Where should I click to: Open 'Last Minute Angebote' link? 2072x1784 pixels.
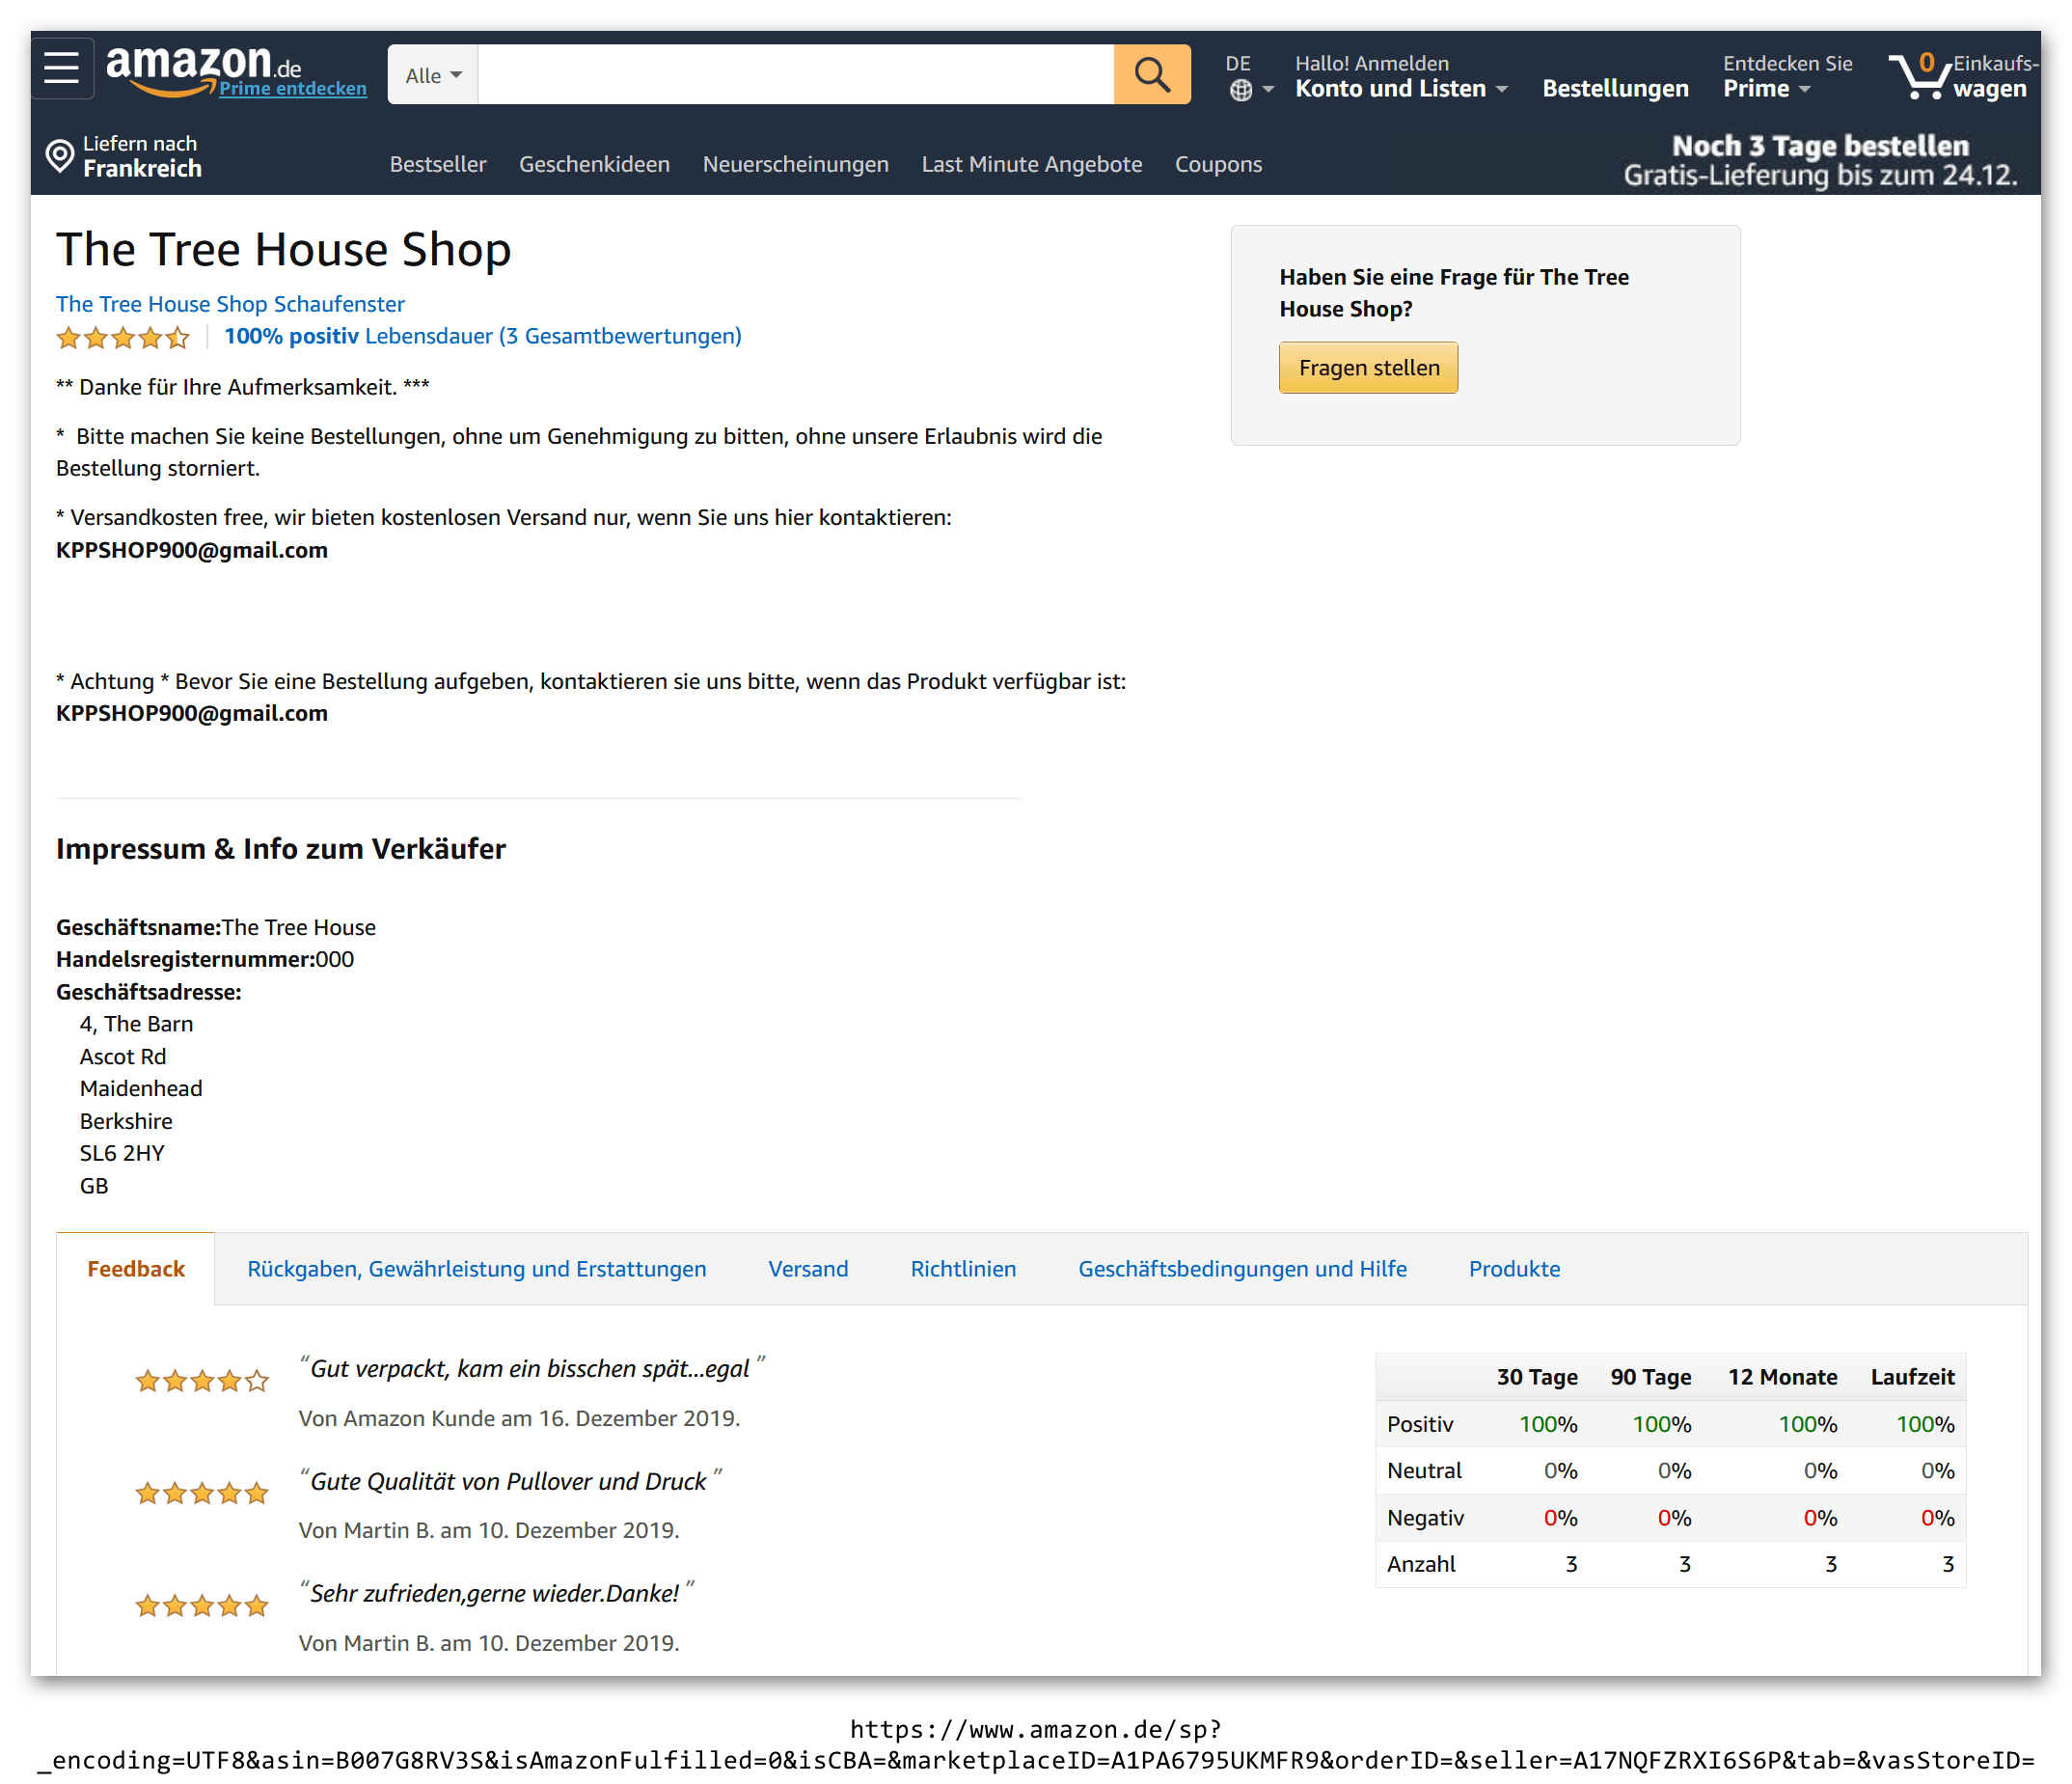(x=1032, y=164)
